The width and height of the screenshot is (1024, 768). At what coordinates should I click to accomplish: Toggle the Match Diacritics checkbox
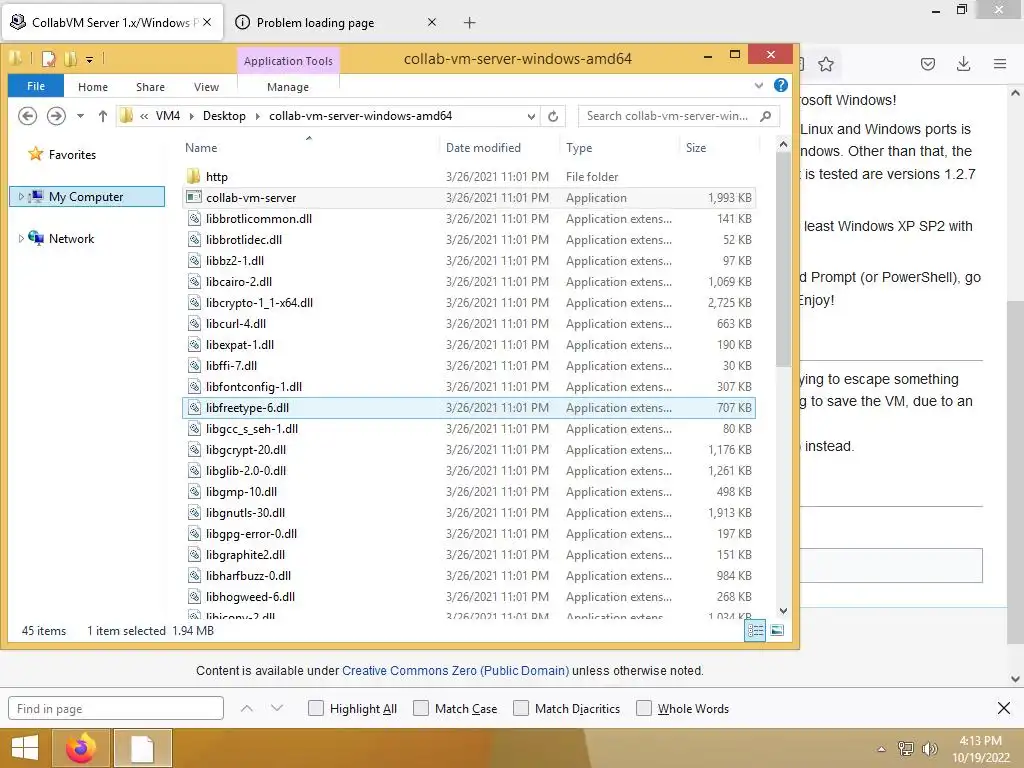(520, 708)
